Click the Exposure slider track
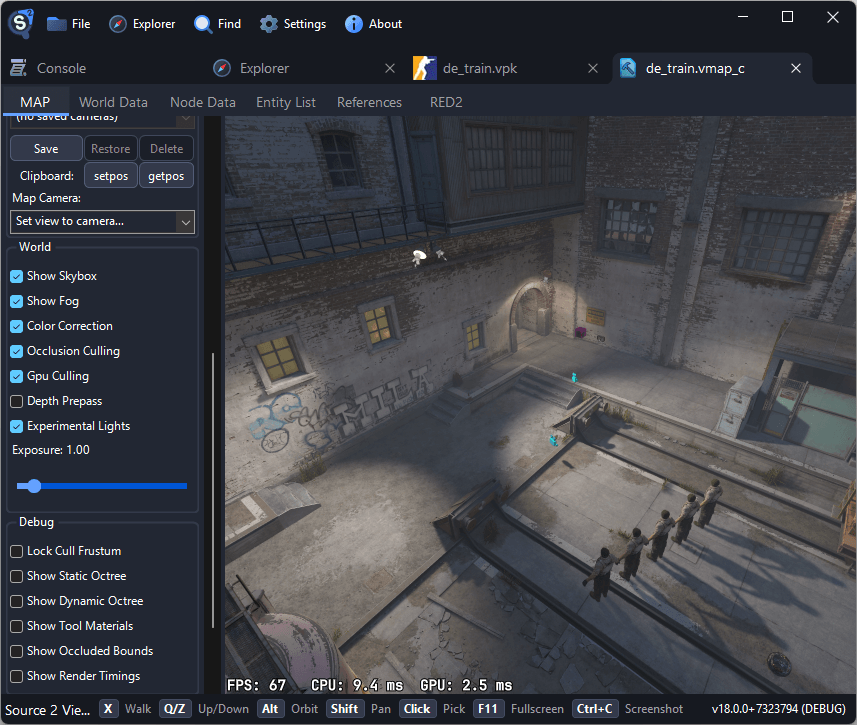The height and width of the screenshot is (725, 857). pyautogui.click(x=110, y=486)
